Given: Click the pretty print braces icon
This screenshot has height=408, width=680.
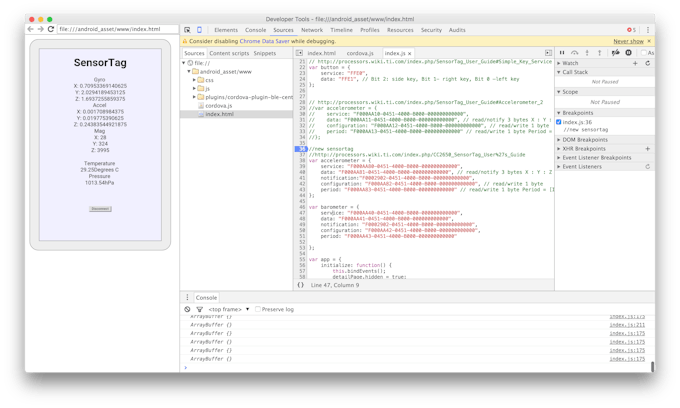Looking at the screenshot, I should (301, 285).
